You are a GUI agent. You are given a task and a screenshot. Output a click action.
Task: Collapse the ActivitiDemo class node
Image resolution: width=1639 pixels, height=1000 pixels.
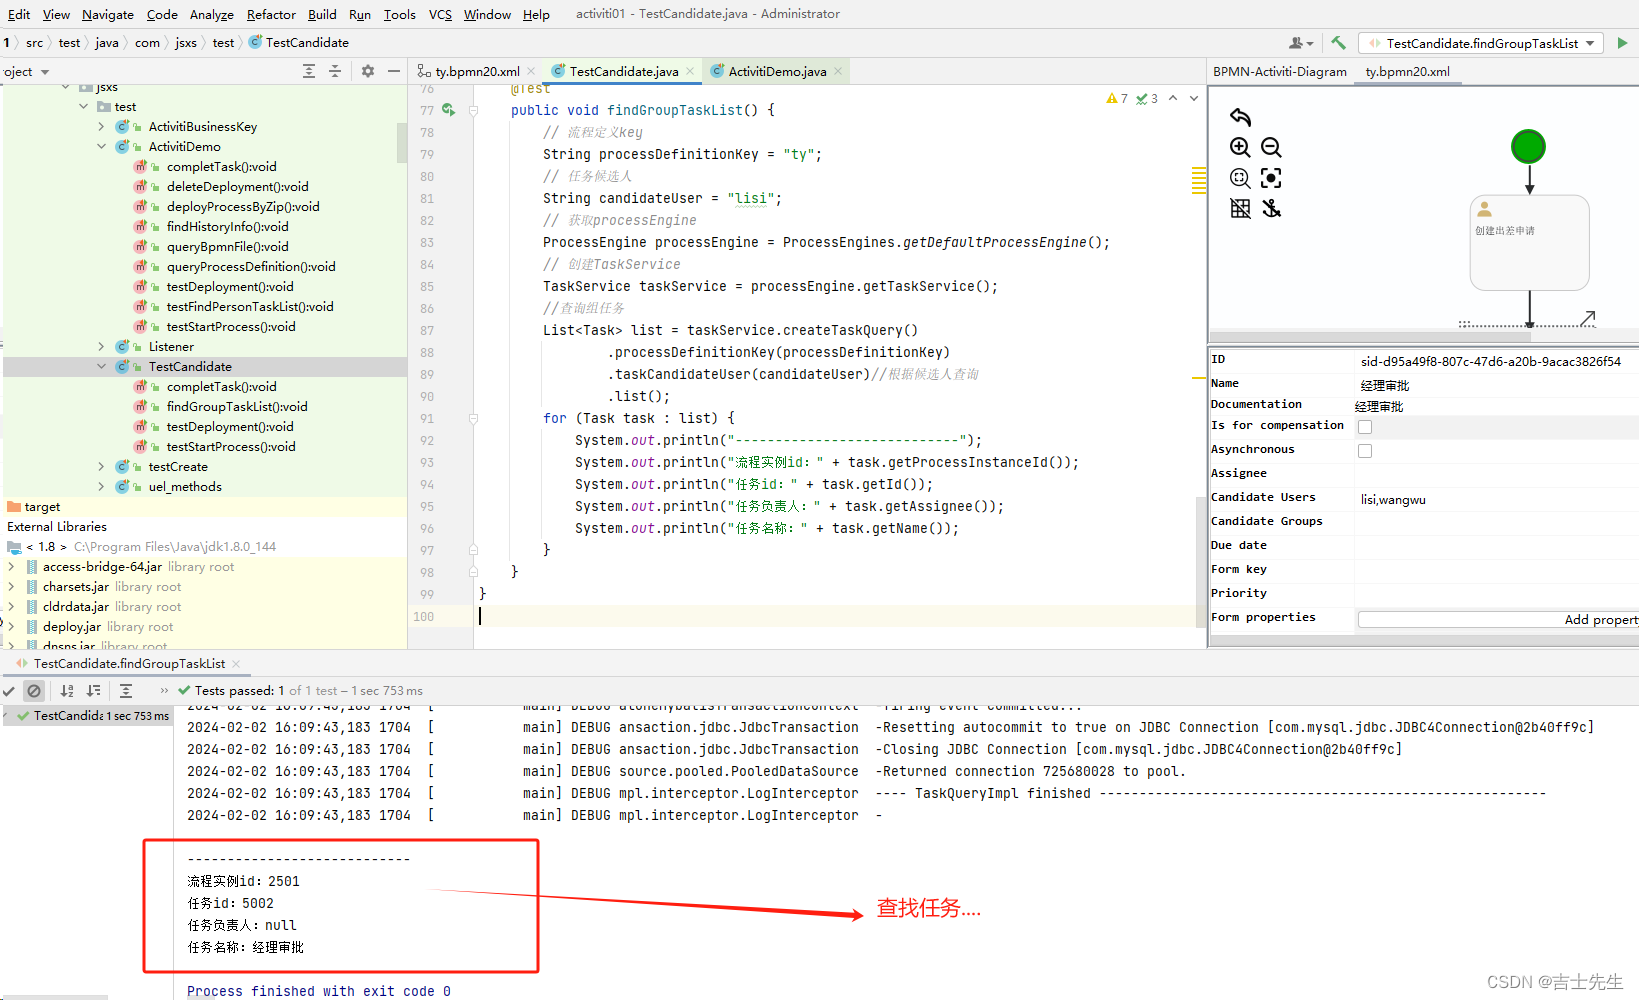(x=101, y=147)
